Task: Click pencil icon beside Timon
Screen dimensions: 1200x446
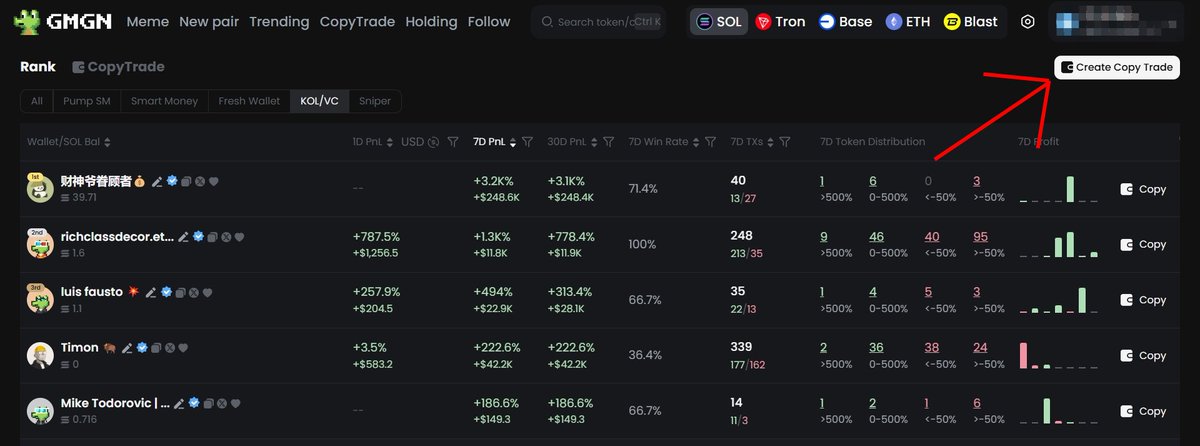Action: (x=127, y=347)
